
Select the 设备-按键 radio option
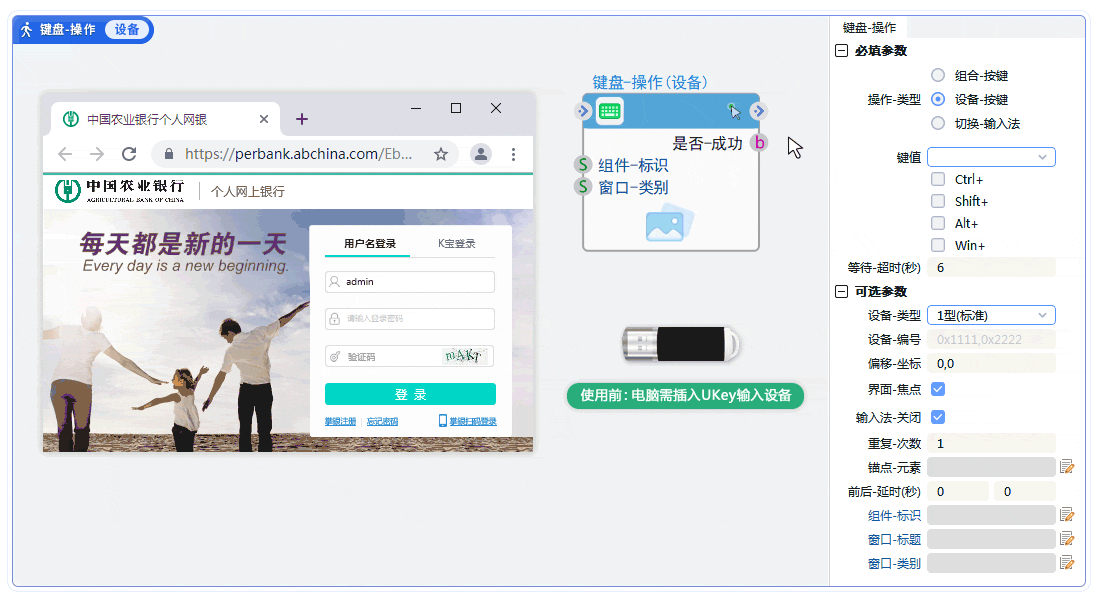937,99
